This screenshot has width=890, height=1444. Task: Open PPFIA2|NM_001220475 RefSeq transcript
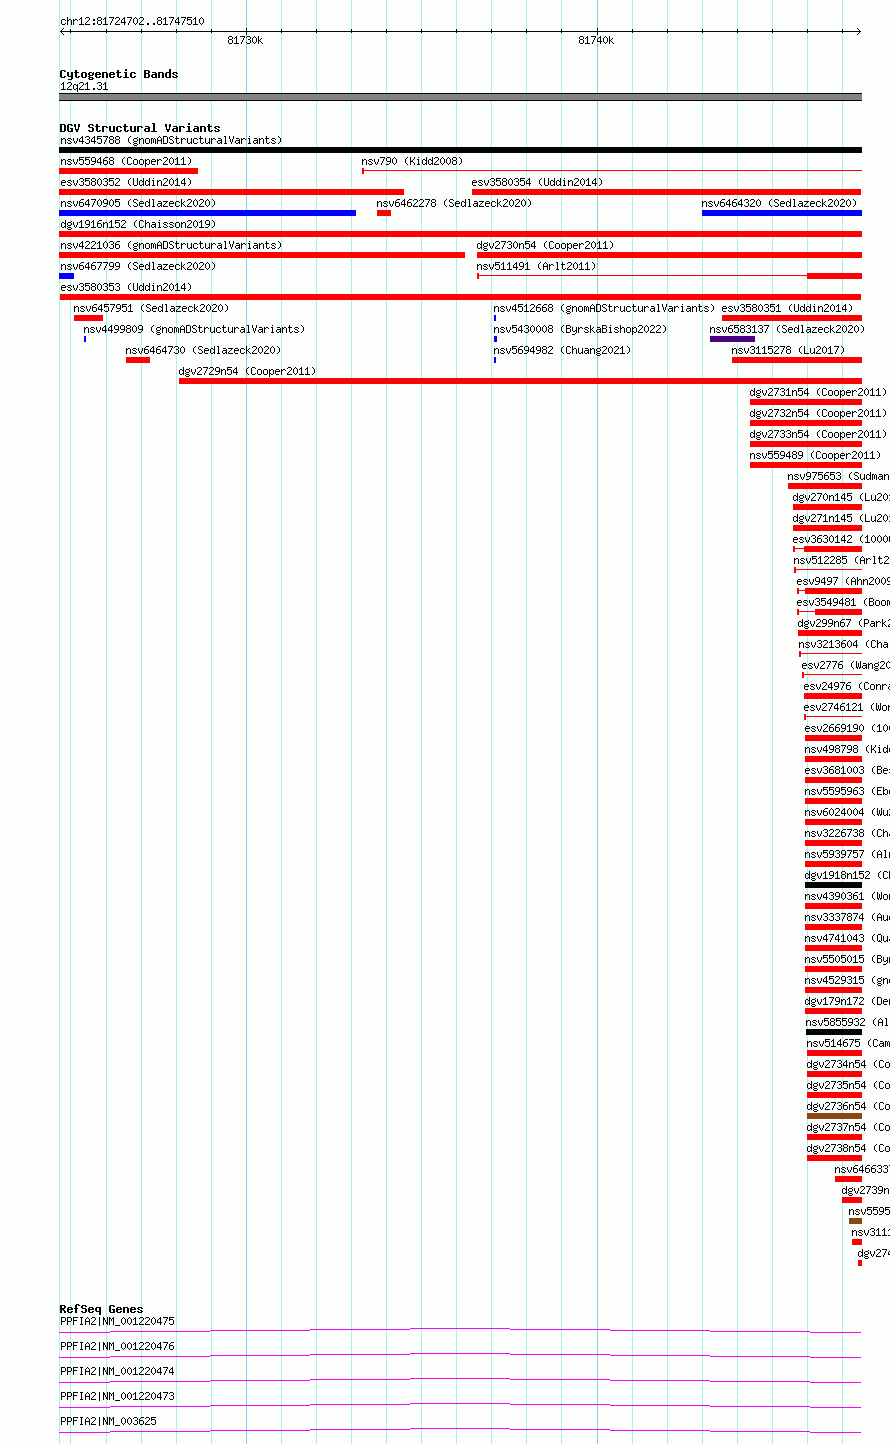coord(117,1321)
